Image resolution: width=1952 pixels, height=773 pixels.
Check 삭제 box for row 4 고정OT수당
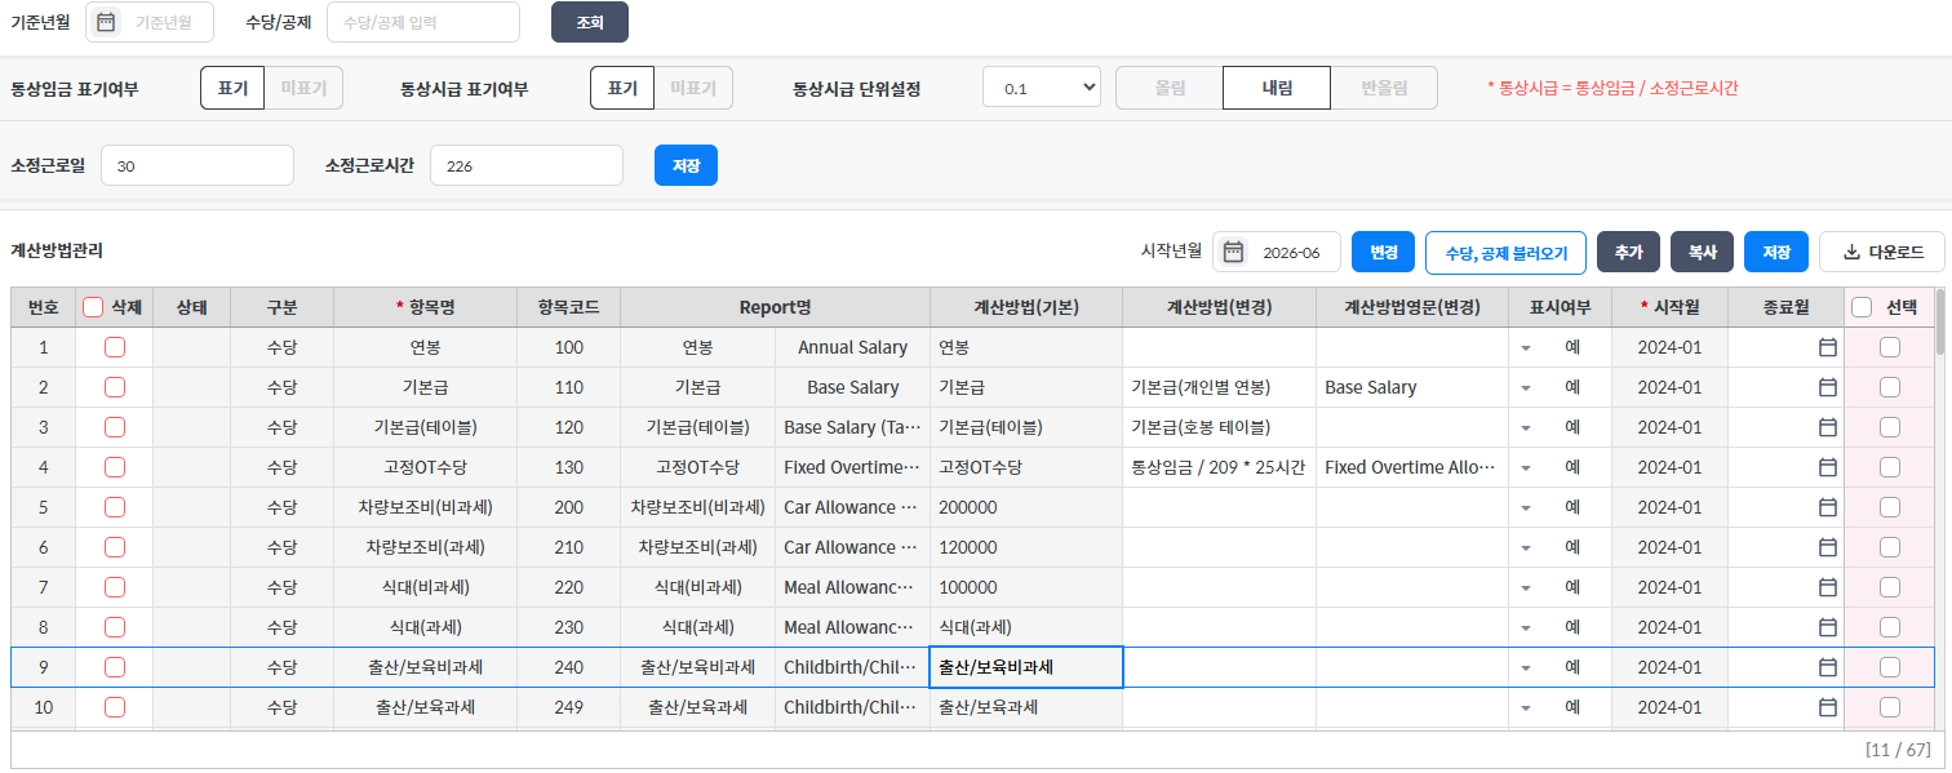(x=115, y=467)
